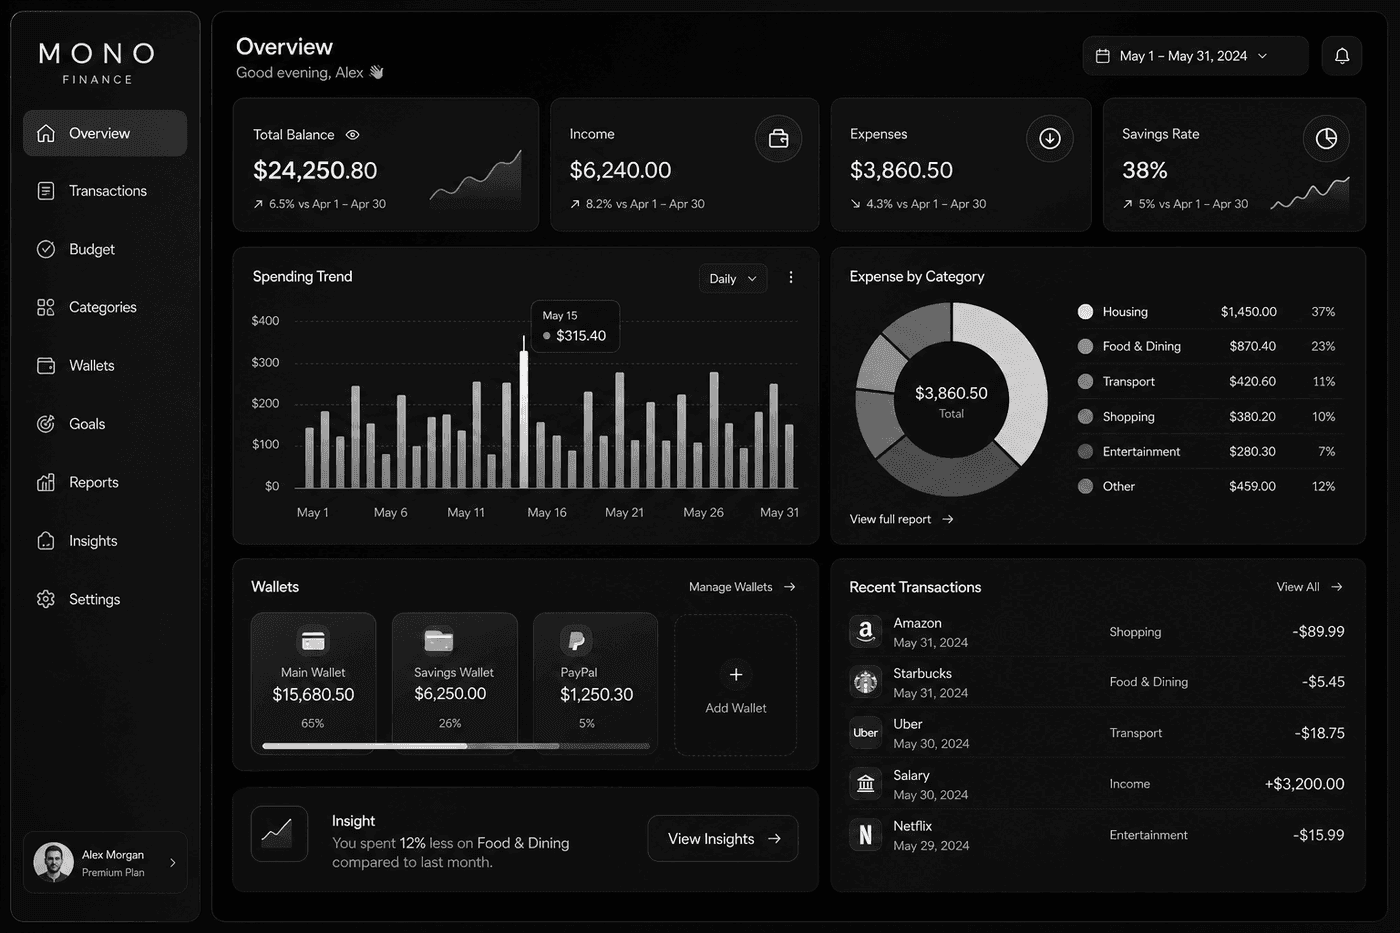This screenshot has width=1400, height=933.
Task: Select the Food & Dining legend color dot
Action: pos(1085,346)
